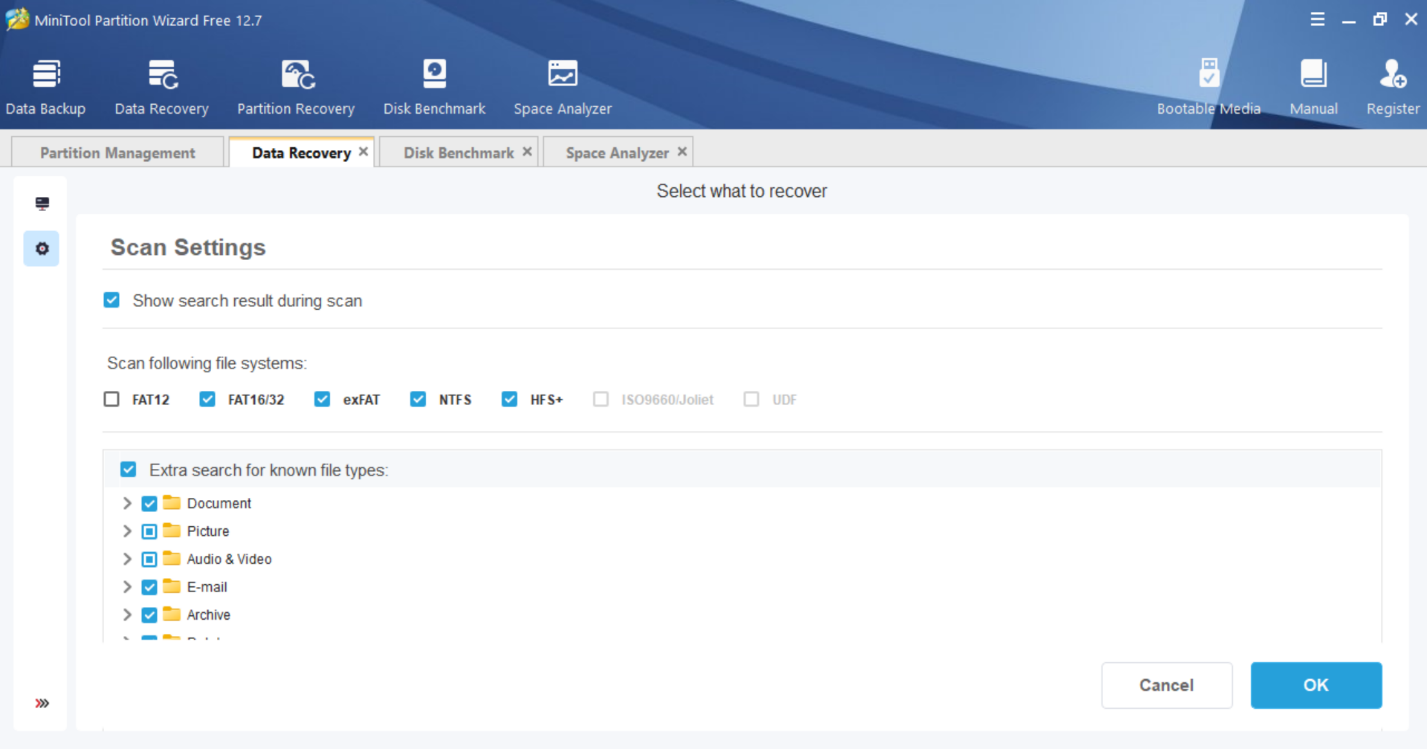Restore down the MiniTool window

coord(1380,19)
